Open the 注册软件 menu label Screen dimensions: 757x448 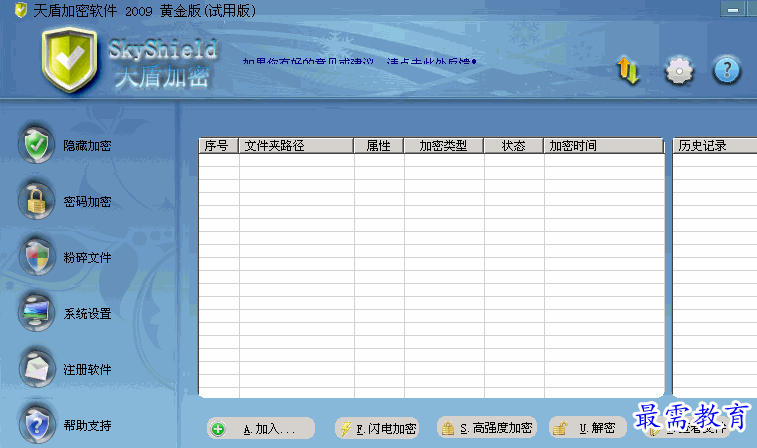pyautogui.click(x=87, y=370)
